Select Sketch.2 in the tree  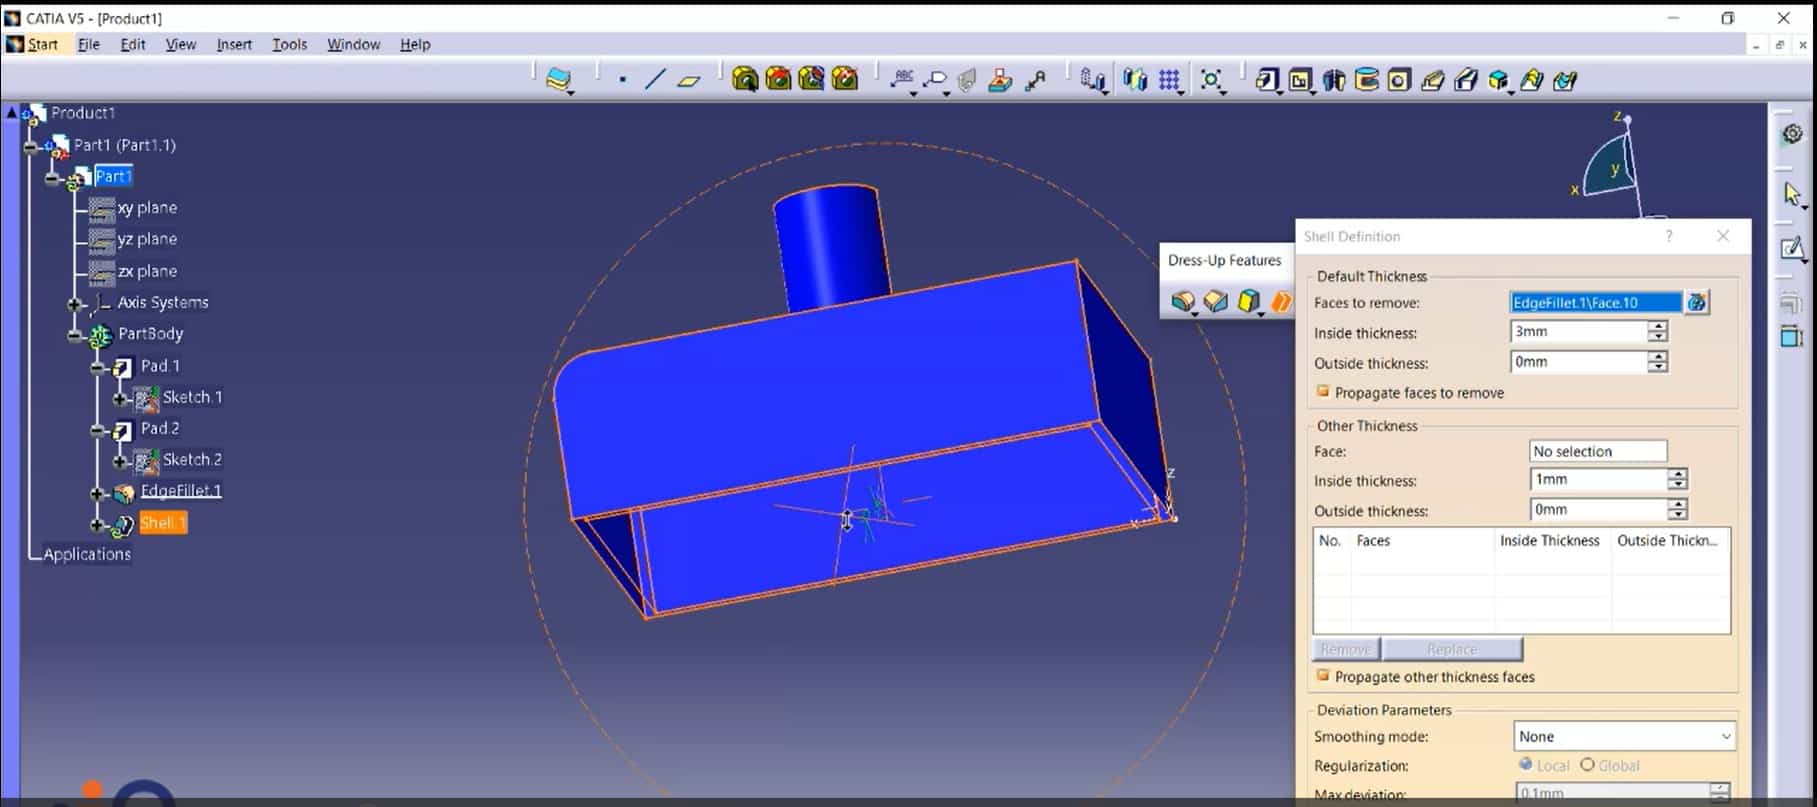click(192, 460)
